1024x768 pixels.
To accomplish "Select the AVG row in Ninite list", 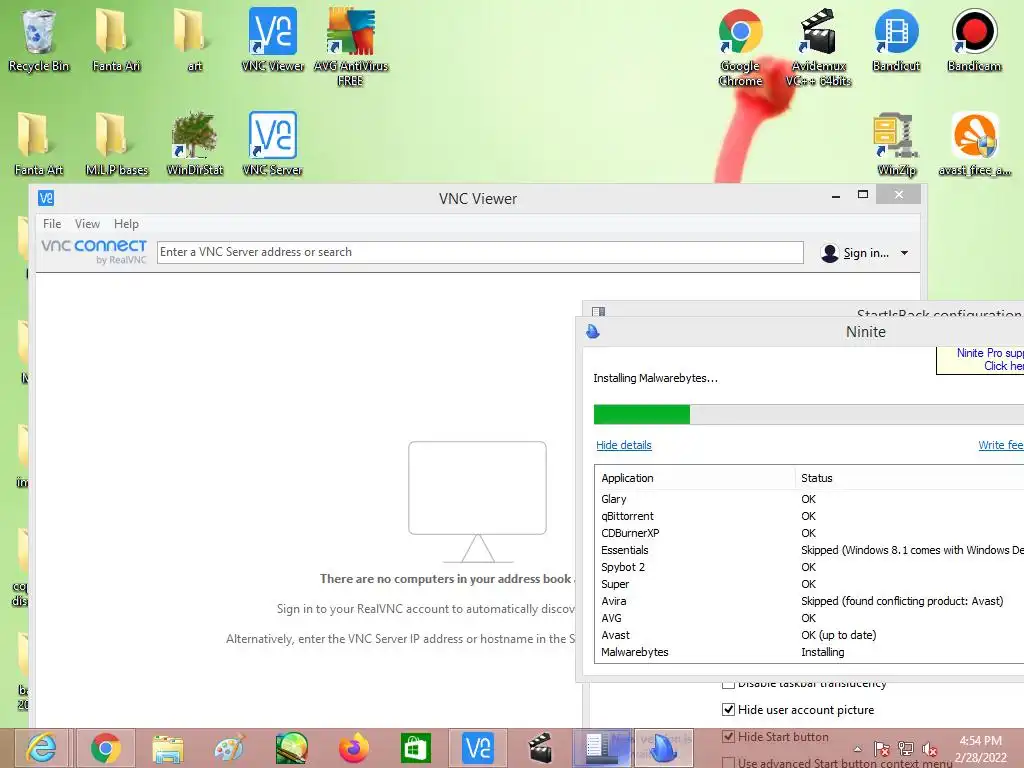I will click(810, 618).
